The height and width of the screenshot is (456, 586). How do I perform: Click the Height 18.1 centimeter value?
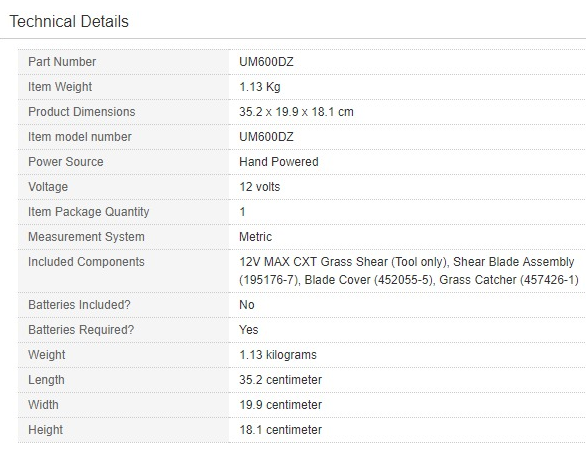coord(280,430)
